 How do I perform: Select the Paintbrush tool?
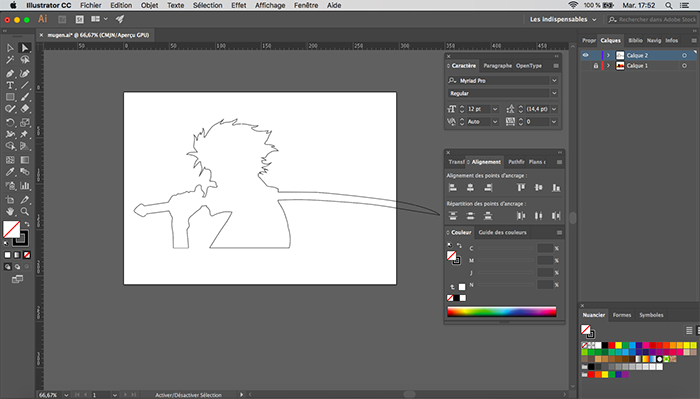[x=25, y=97]
